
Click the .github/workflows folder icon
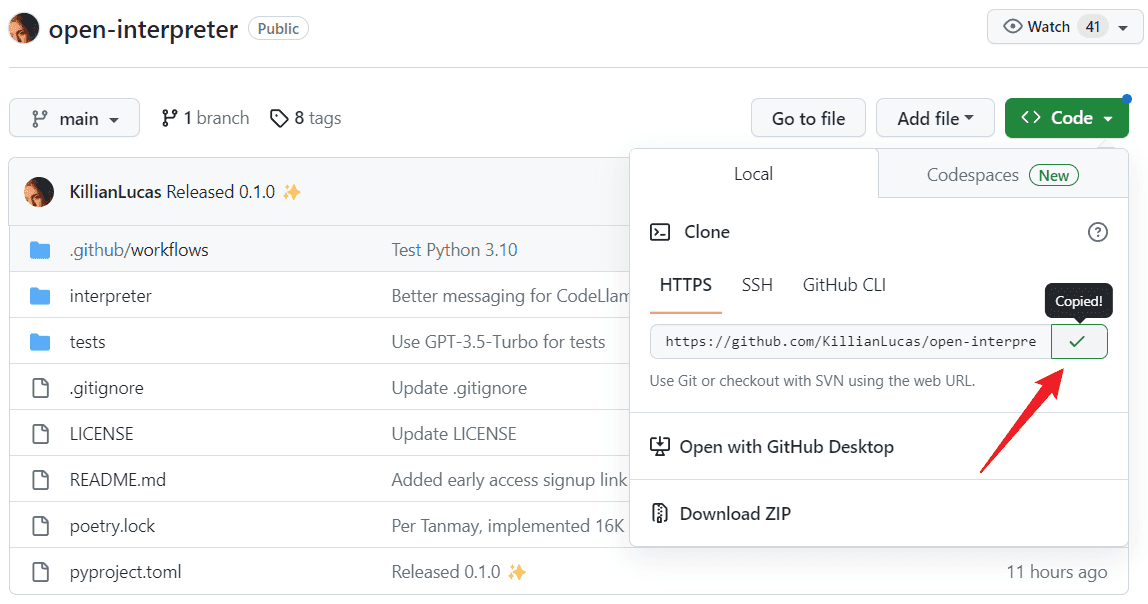click(x=40, y=250)
